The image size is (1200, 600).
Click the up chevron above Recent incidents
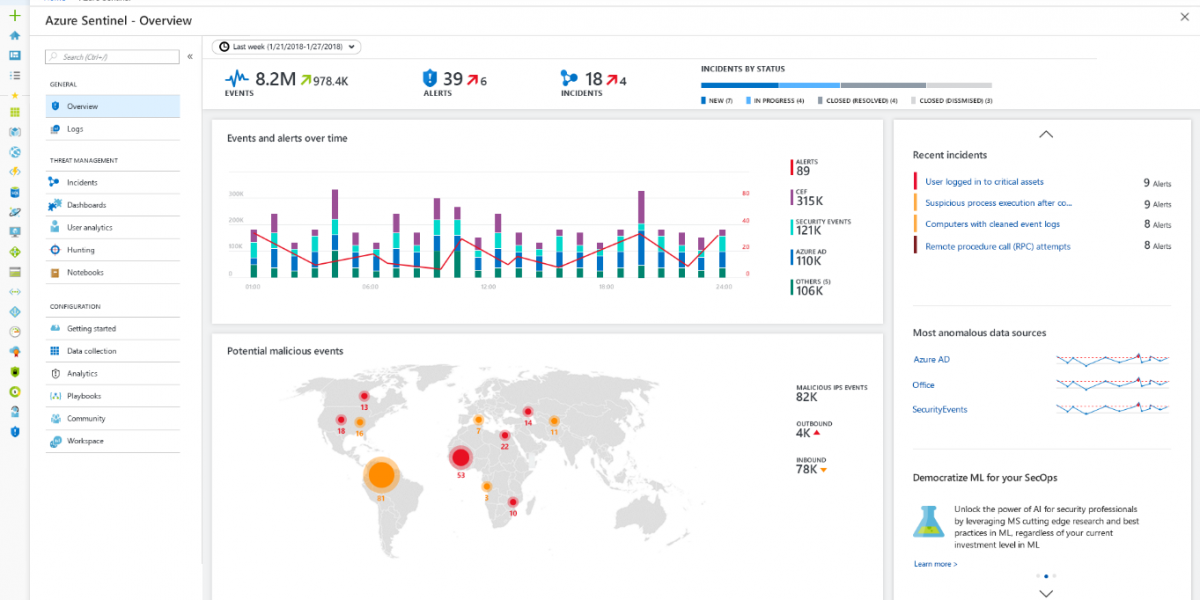coord(1046,133)
